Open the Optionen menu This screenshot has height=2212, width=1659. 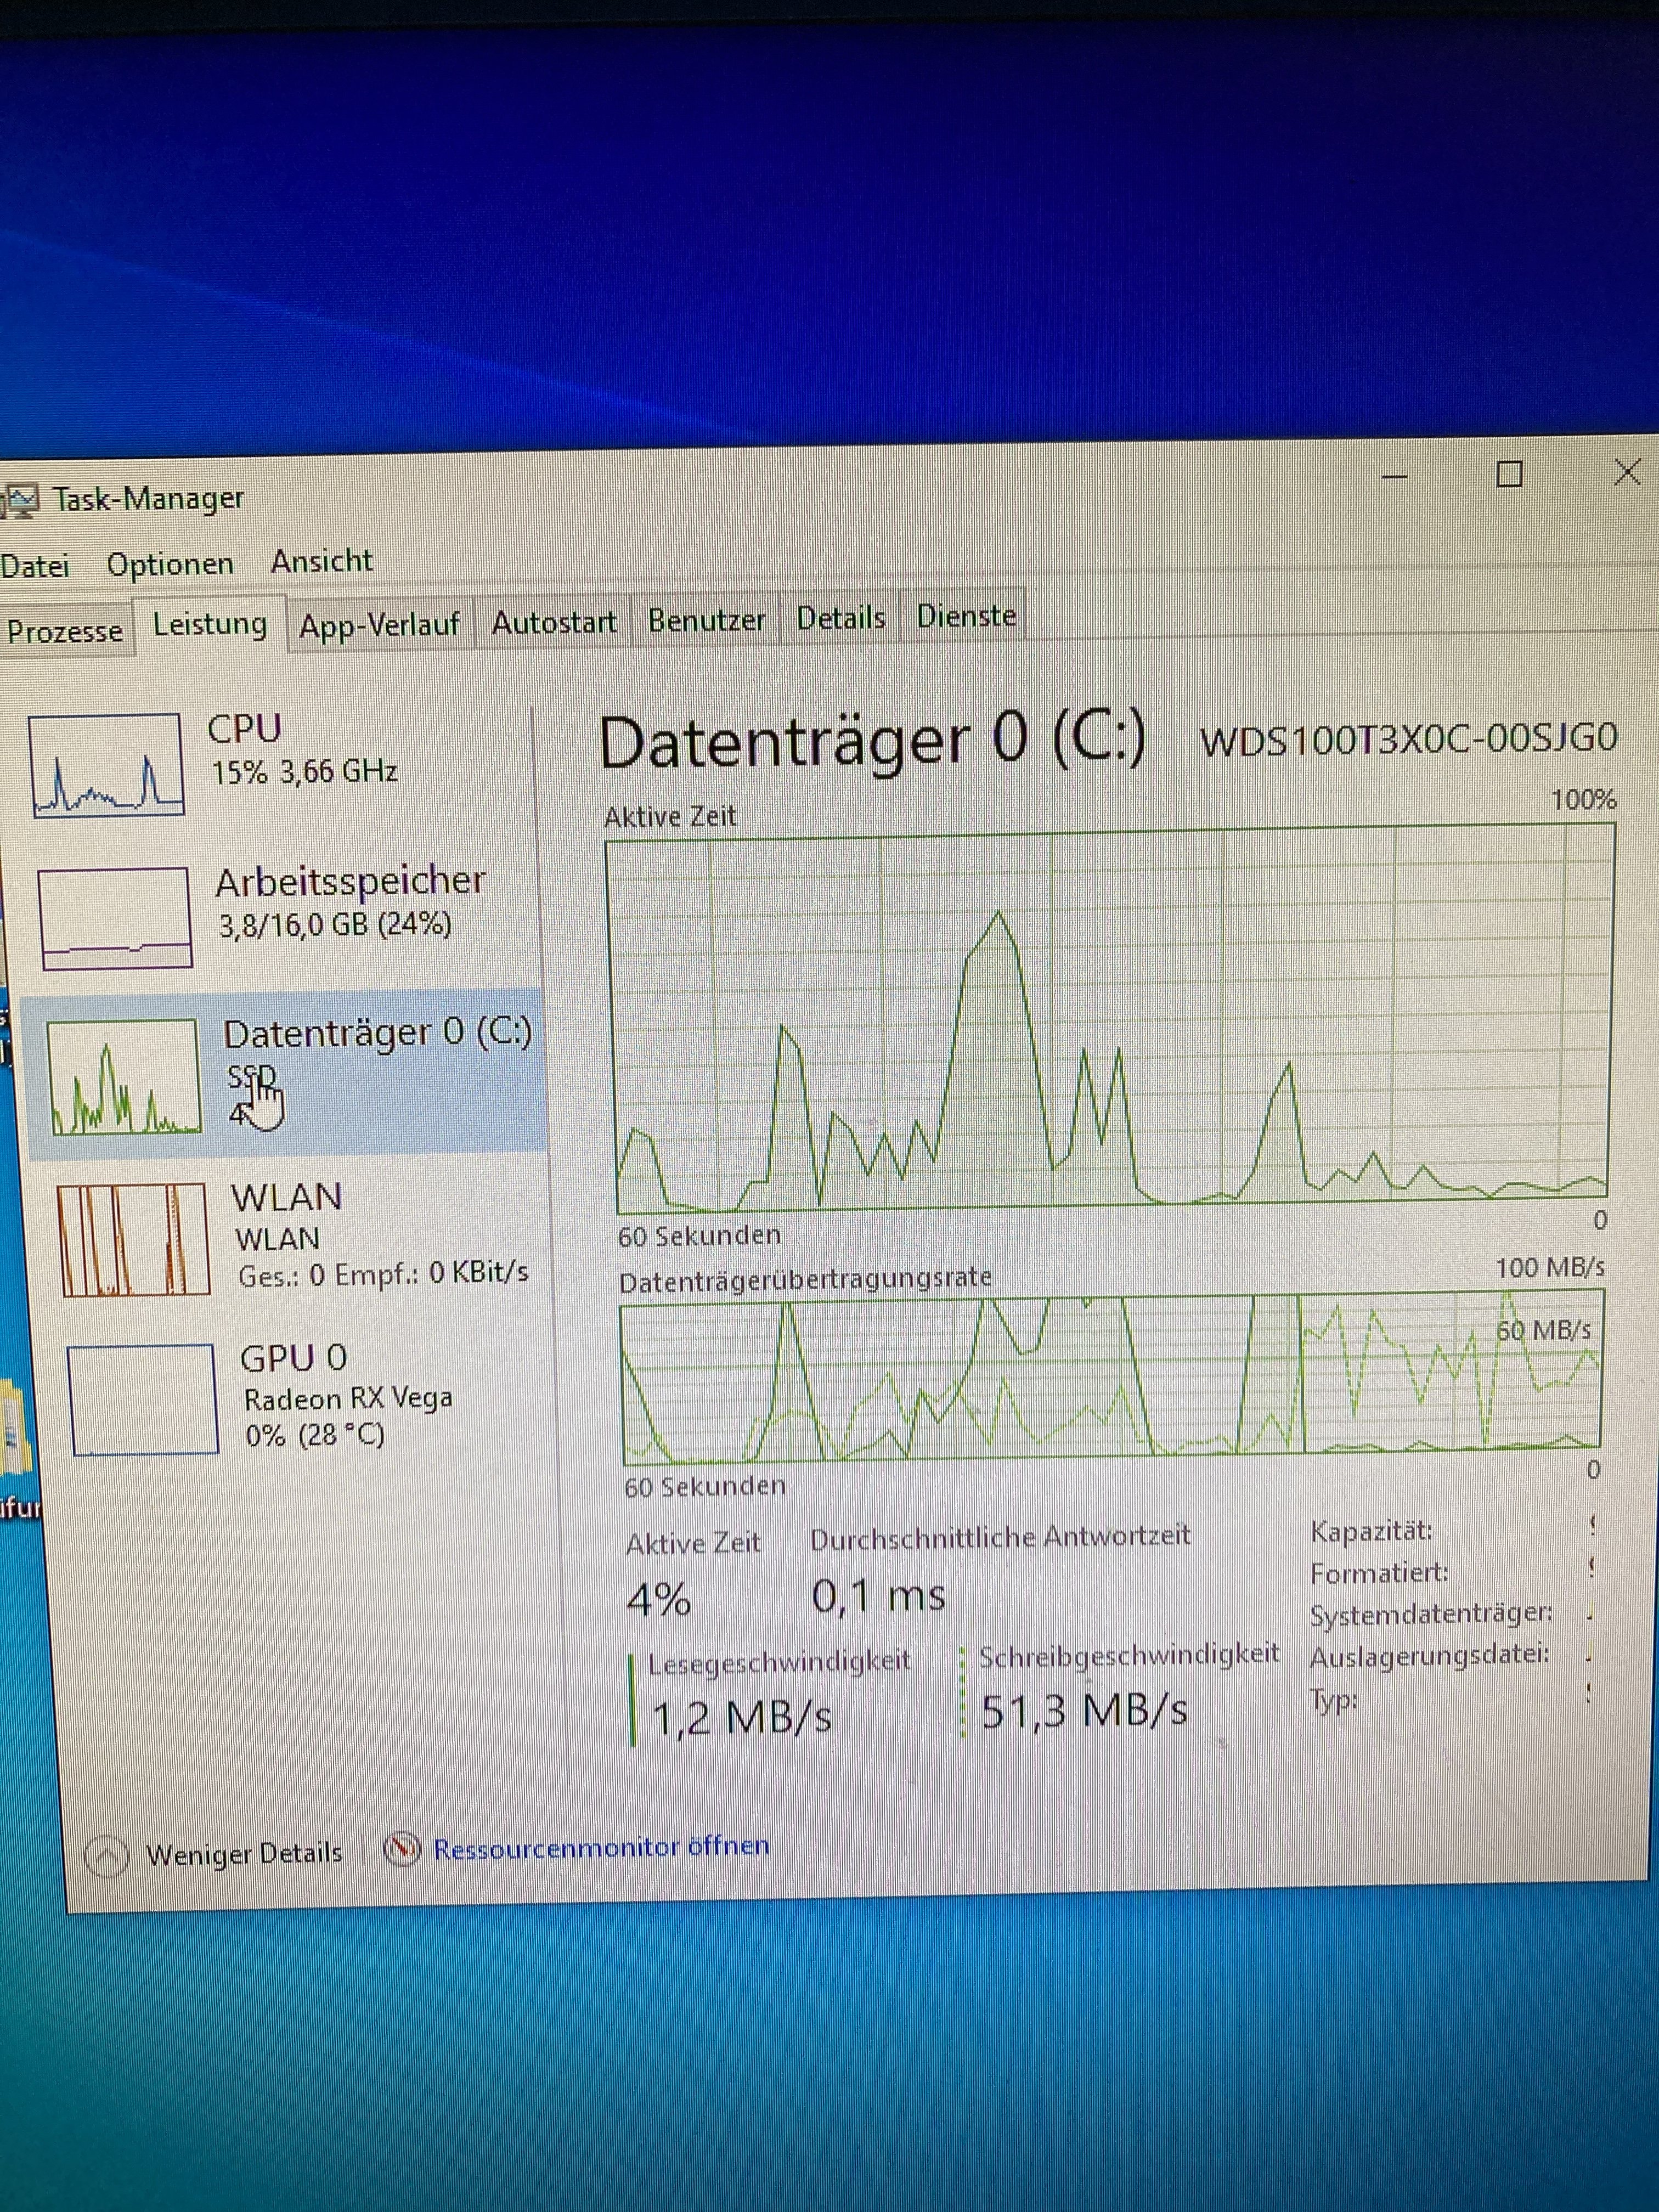[170, 564]
